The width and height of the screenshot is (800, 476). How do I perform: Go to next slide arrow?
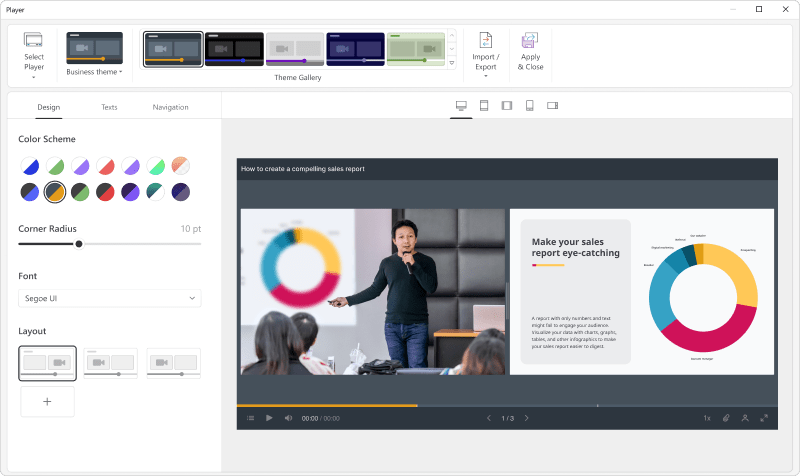527,418
